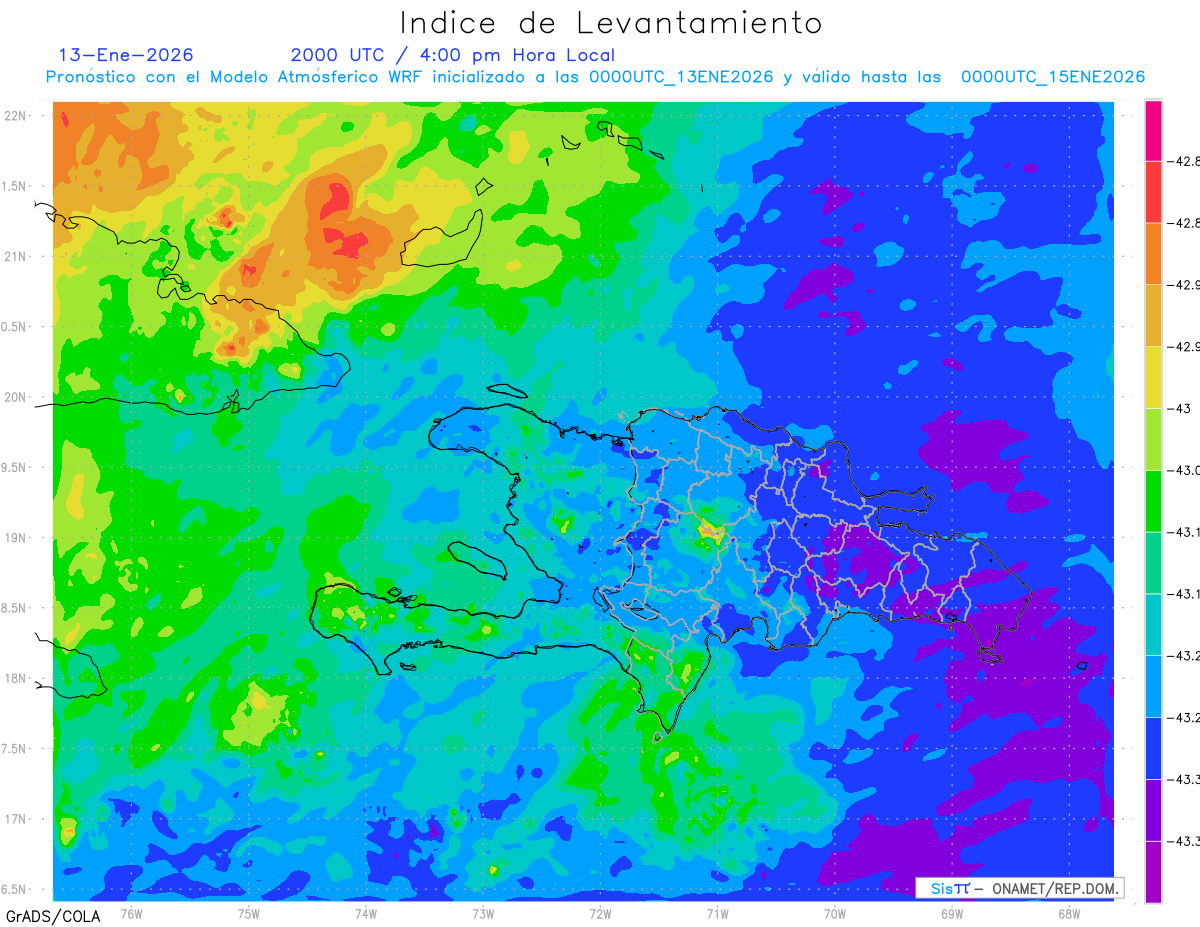
Task: Click the red segment of the color bar
Action: [x=1153, y=191]
